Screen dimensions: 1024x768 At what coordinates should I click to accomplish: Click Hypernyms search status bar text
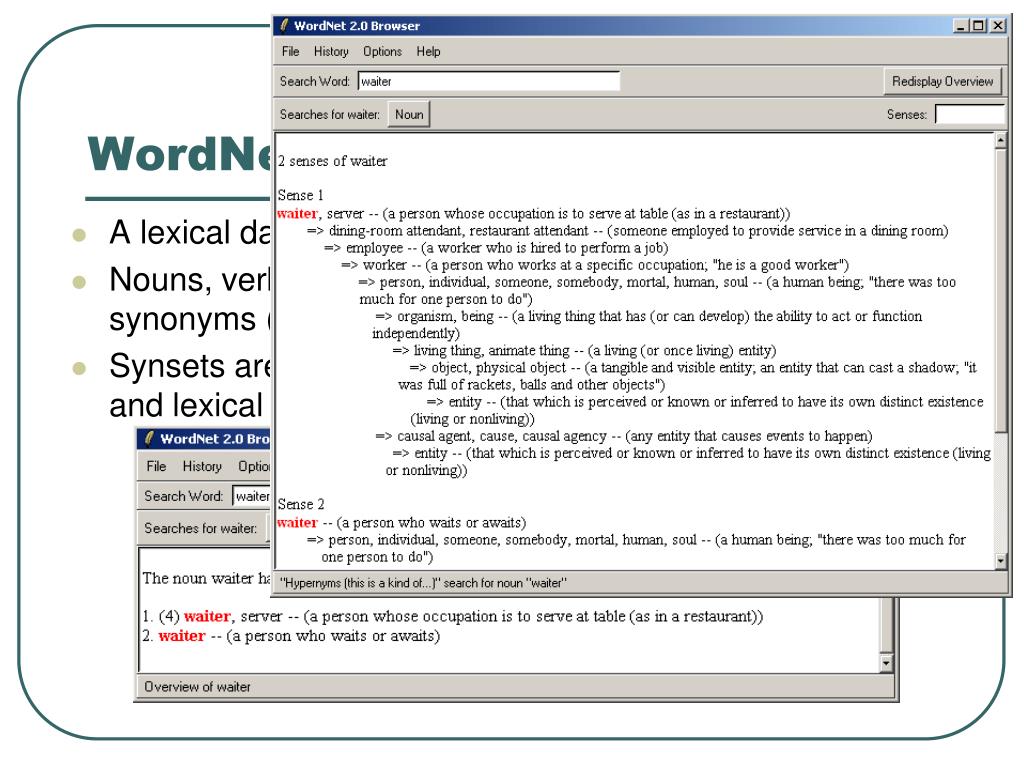[423, 583]
